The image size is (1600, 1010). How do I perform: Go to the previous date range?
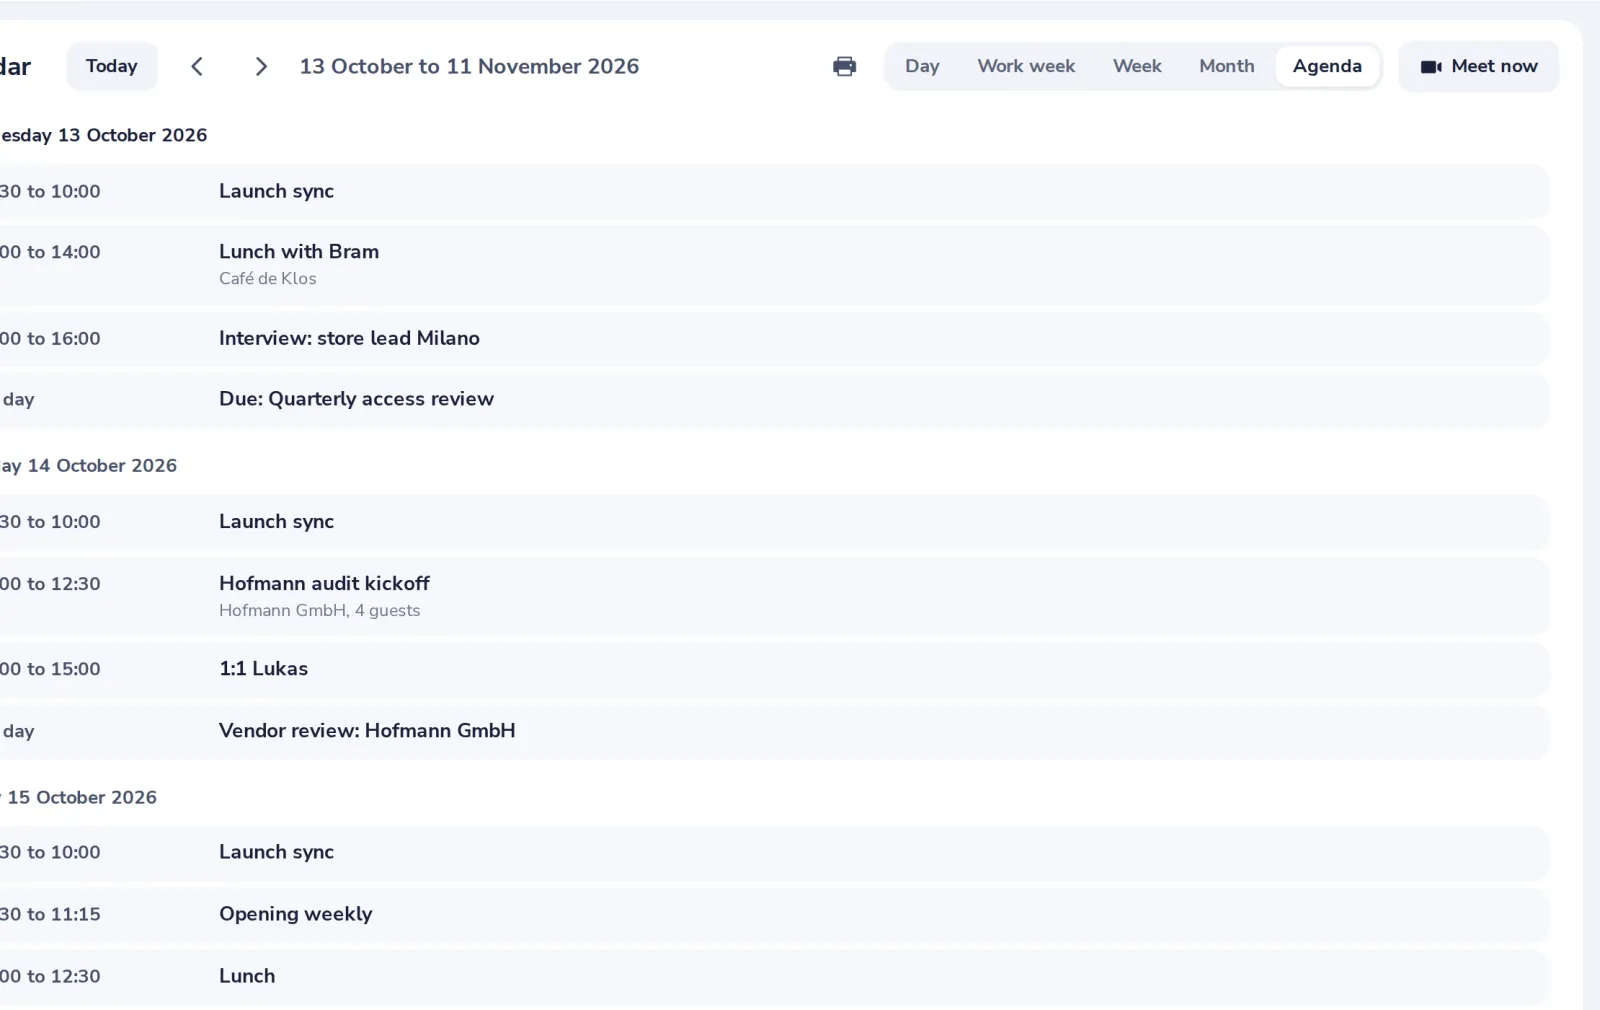coord(197,66)
